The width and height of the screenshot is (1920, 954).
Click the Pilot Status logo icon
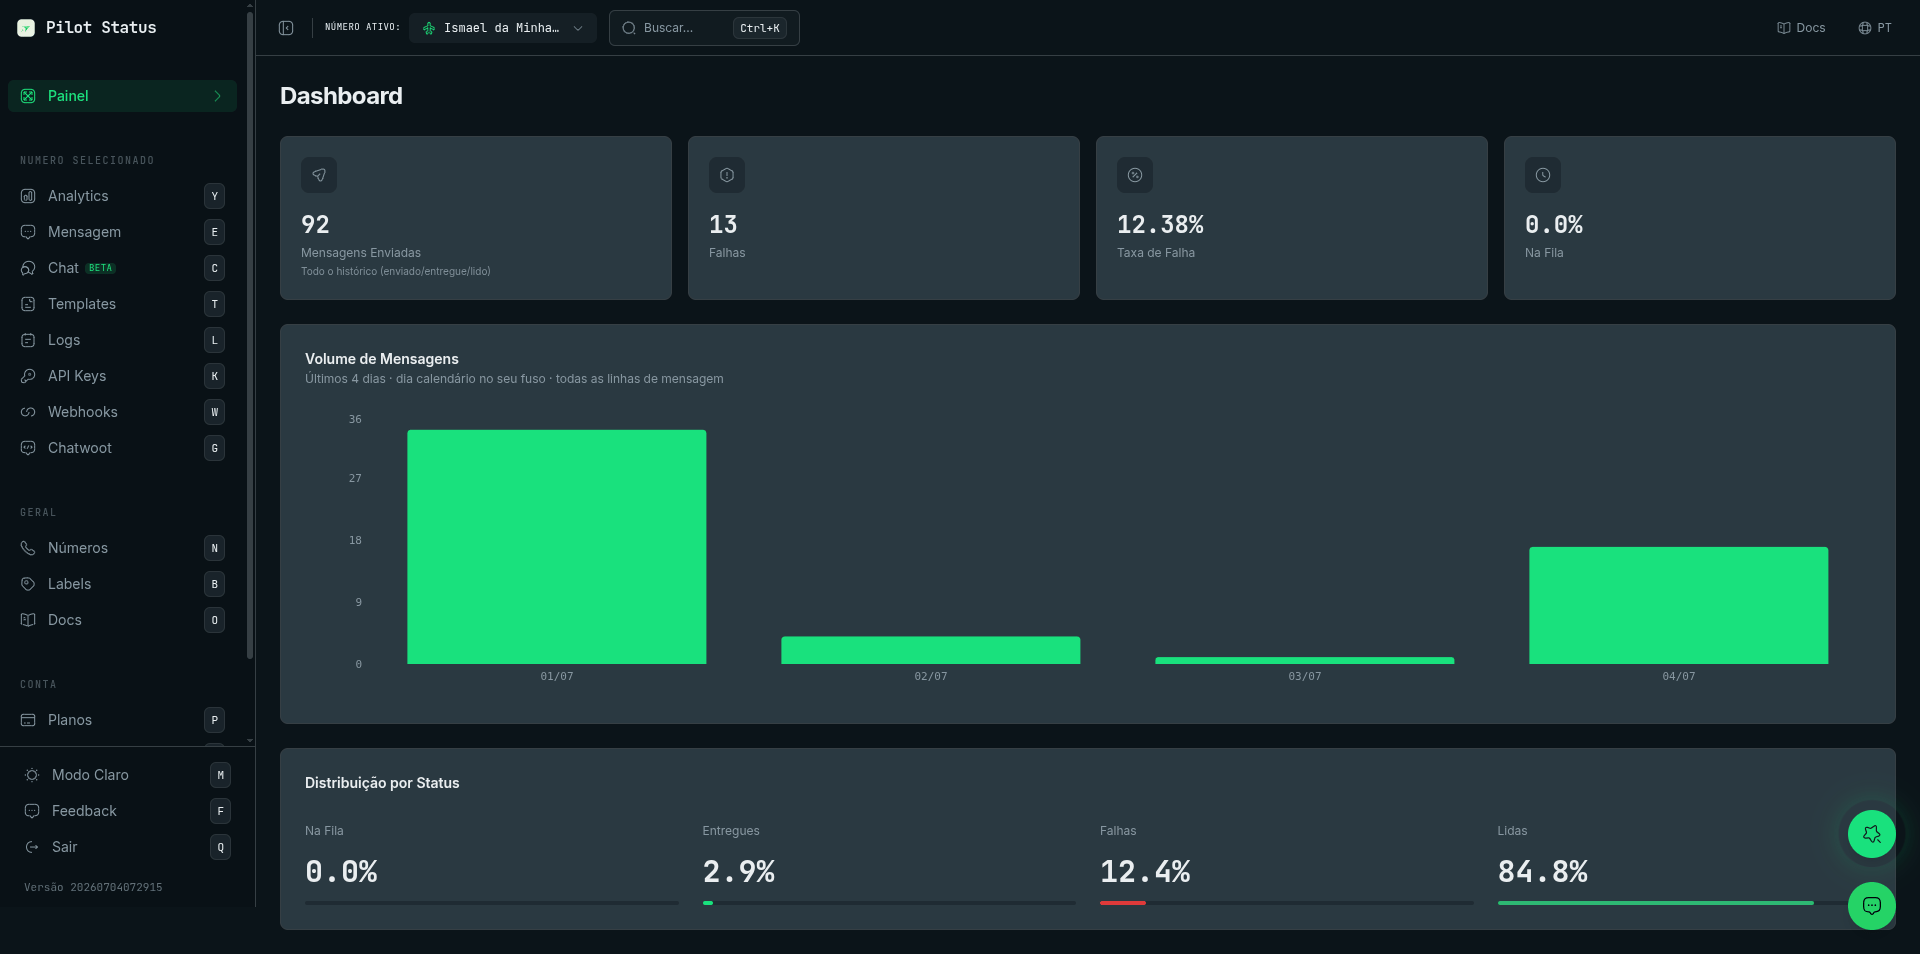pyautogui.click(x=26, y=28)
